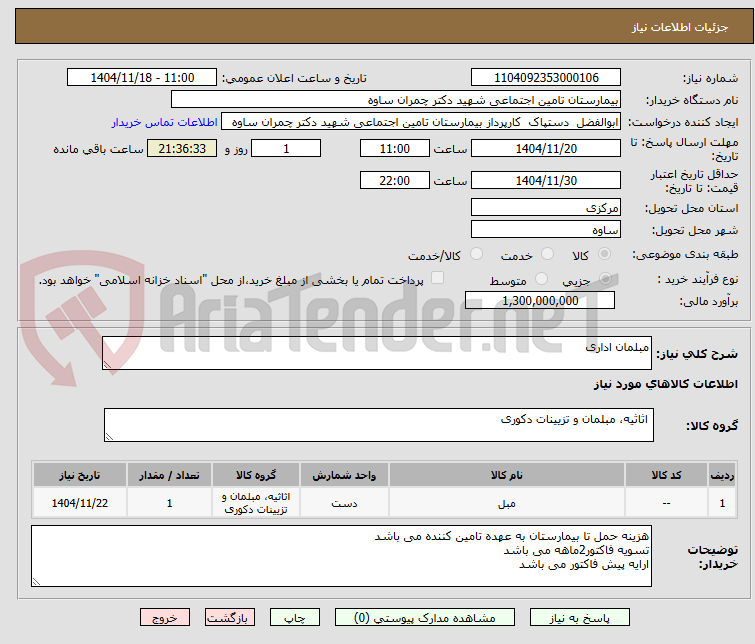
Task: Open 'اطلاعات تماس خریدار' link
Action: (x=165, y=122)
